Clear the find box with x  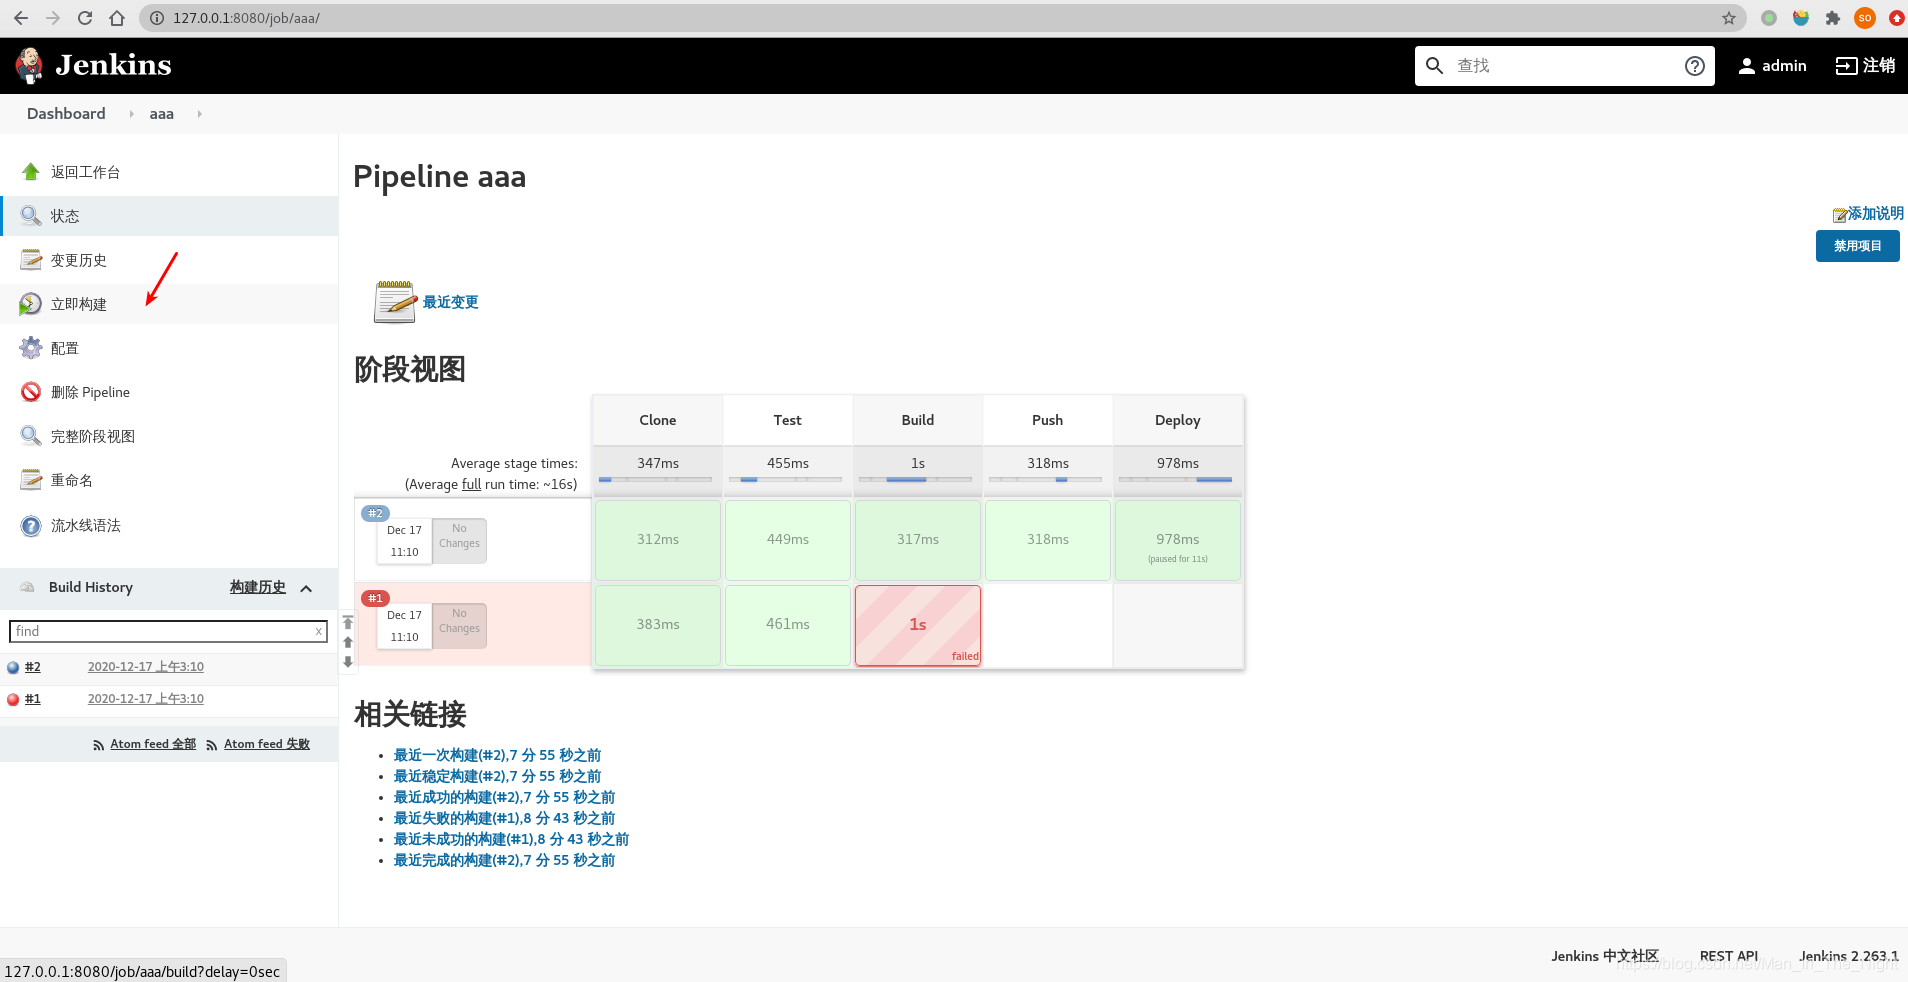click(319, 631)
